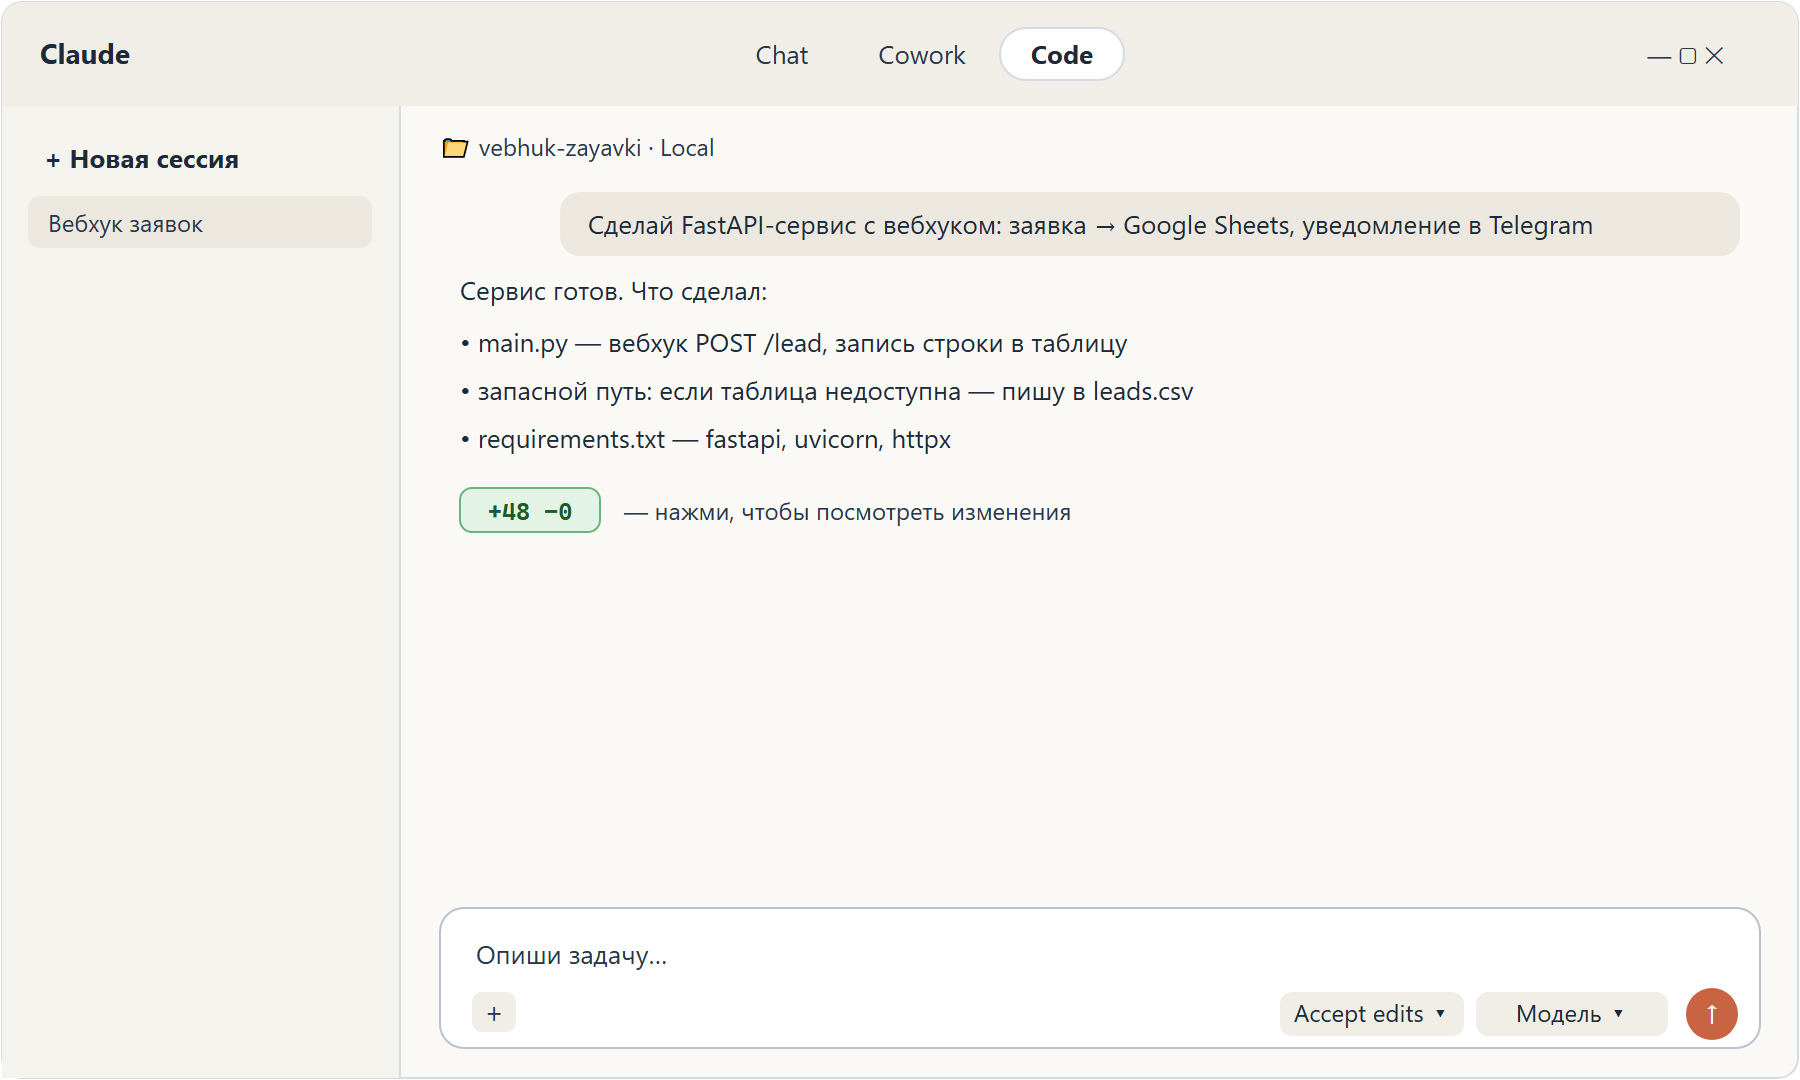Select the Code tab
The height and width of the screenshot is (1080, 1800).
pyautogui.click(x=1062, y=55)
